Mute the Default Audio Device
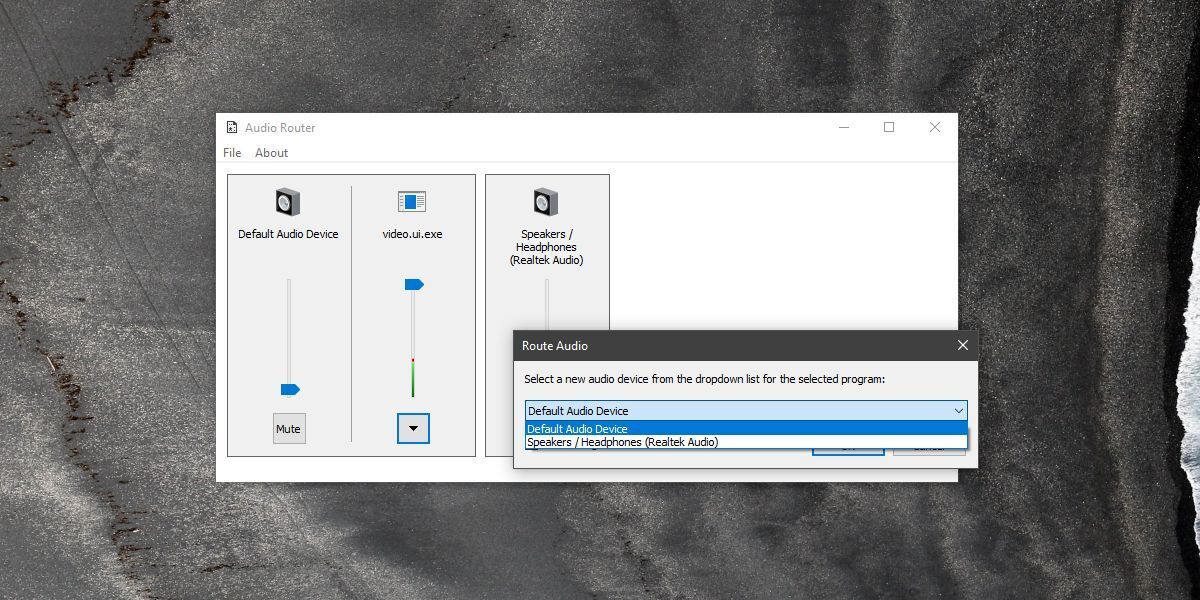The width and height of the screenshot is (1200, 600). point(288,429)
